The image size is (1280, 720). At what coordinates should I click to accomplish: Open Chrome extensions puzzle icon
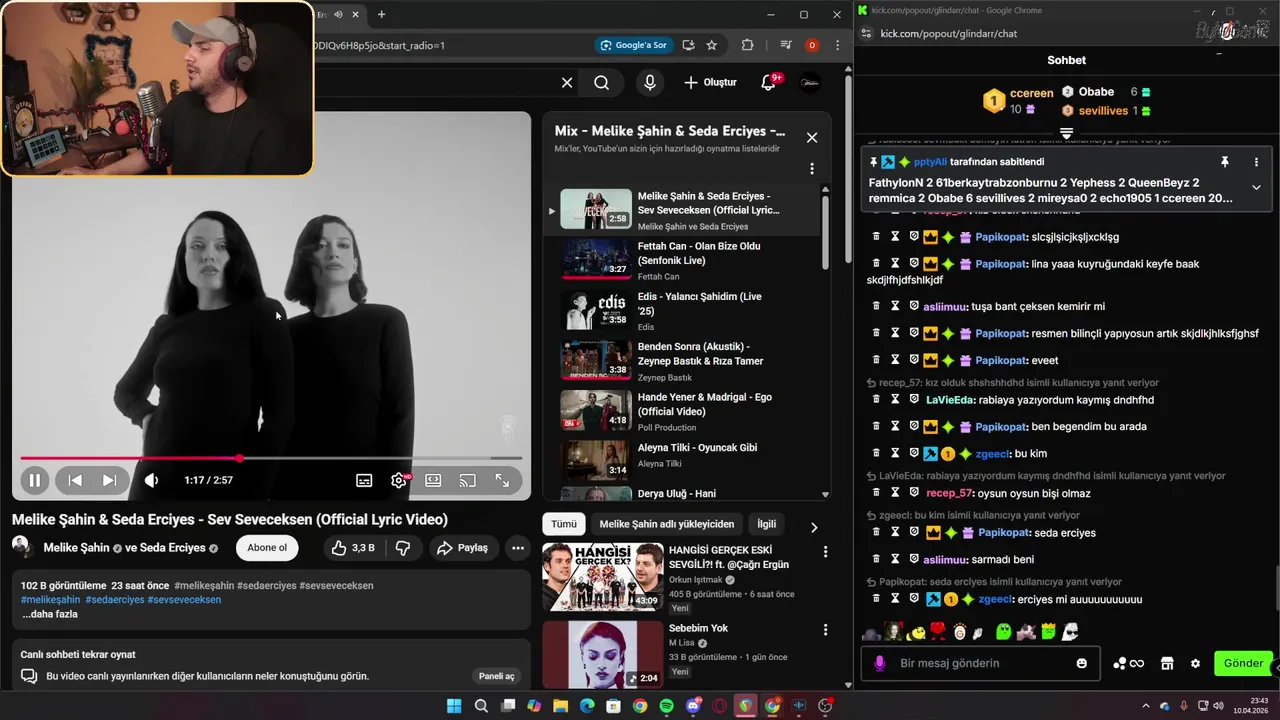pyautogui.click(x=747, y=45)
